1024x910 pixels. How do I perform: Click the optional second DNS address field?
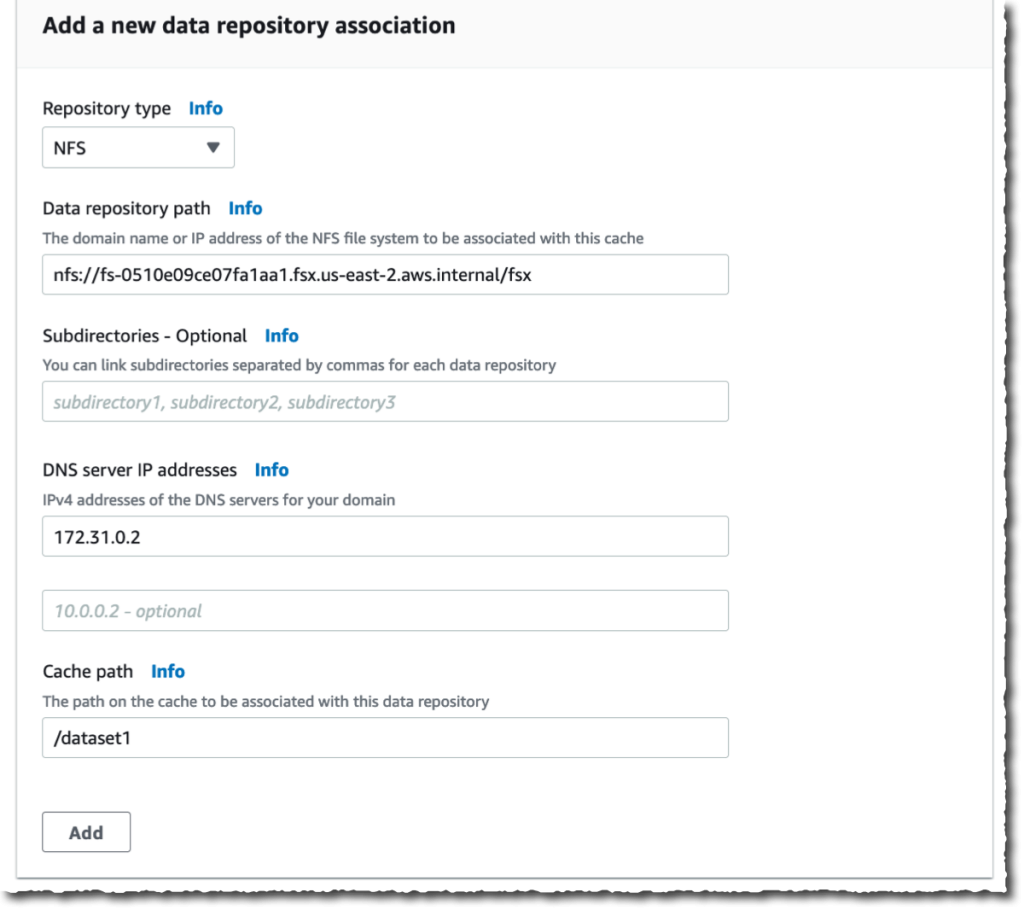(385, 610)
